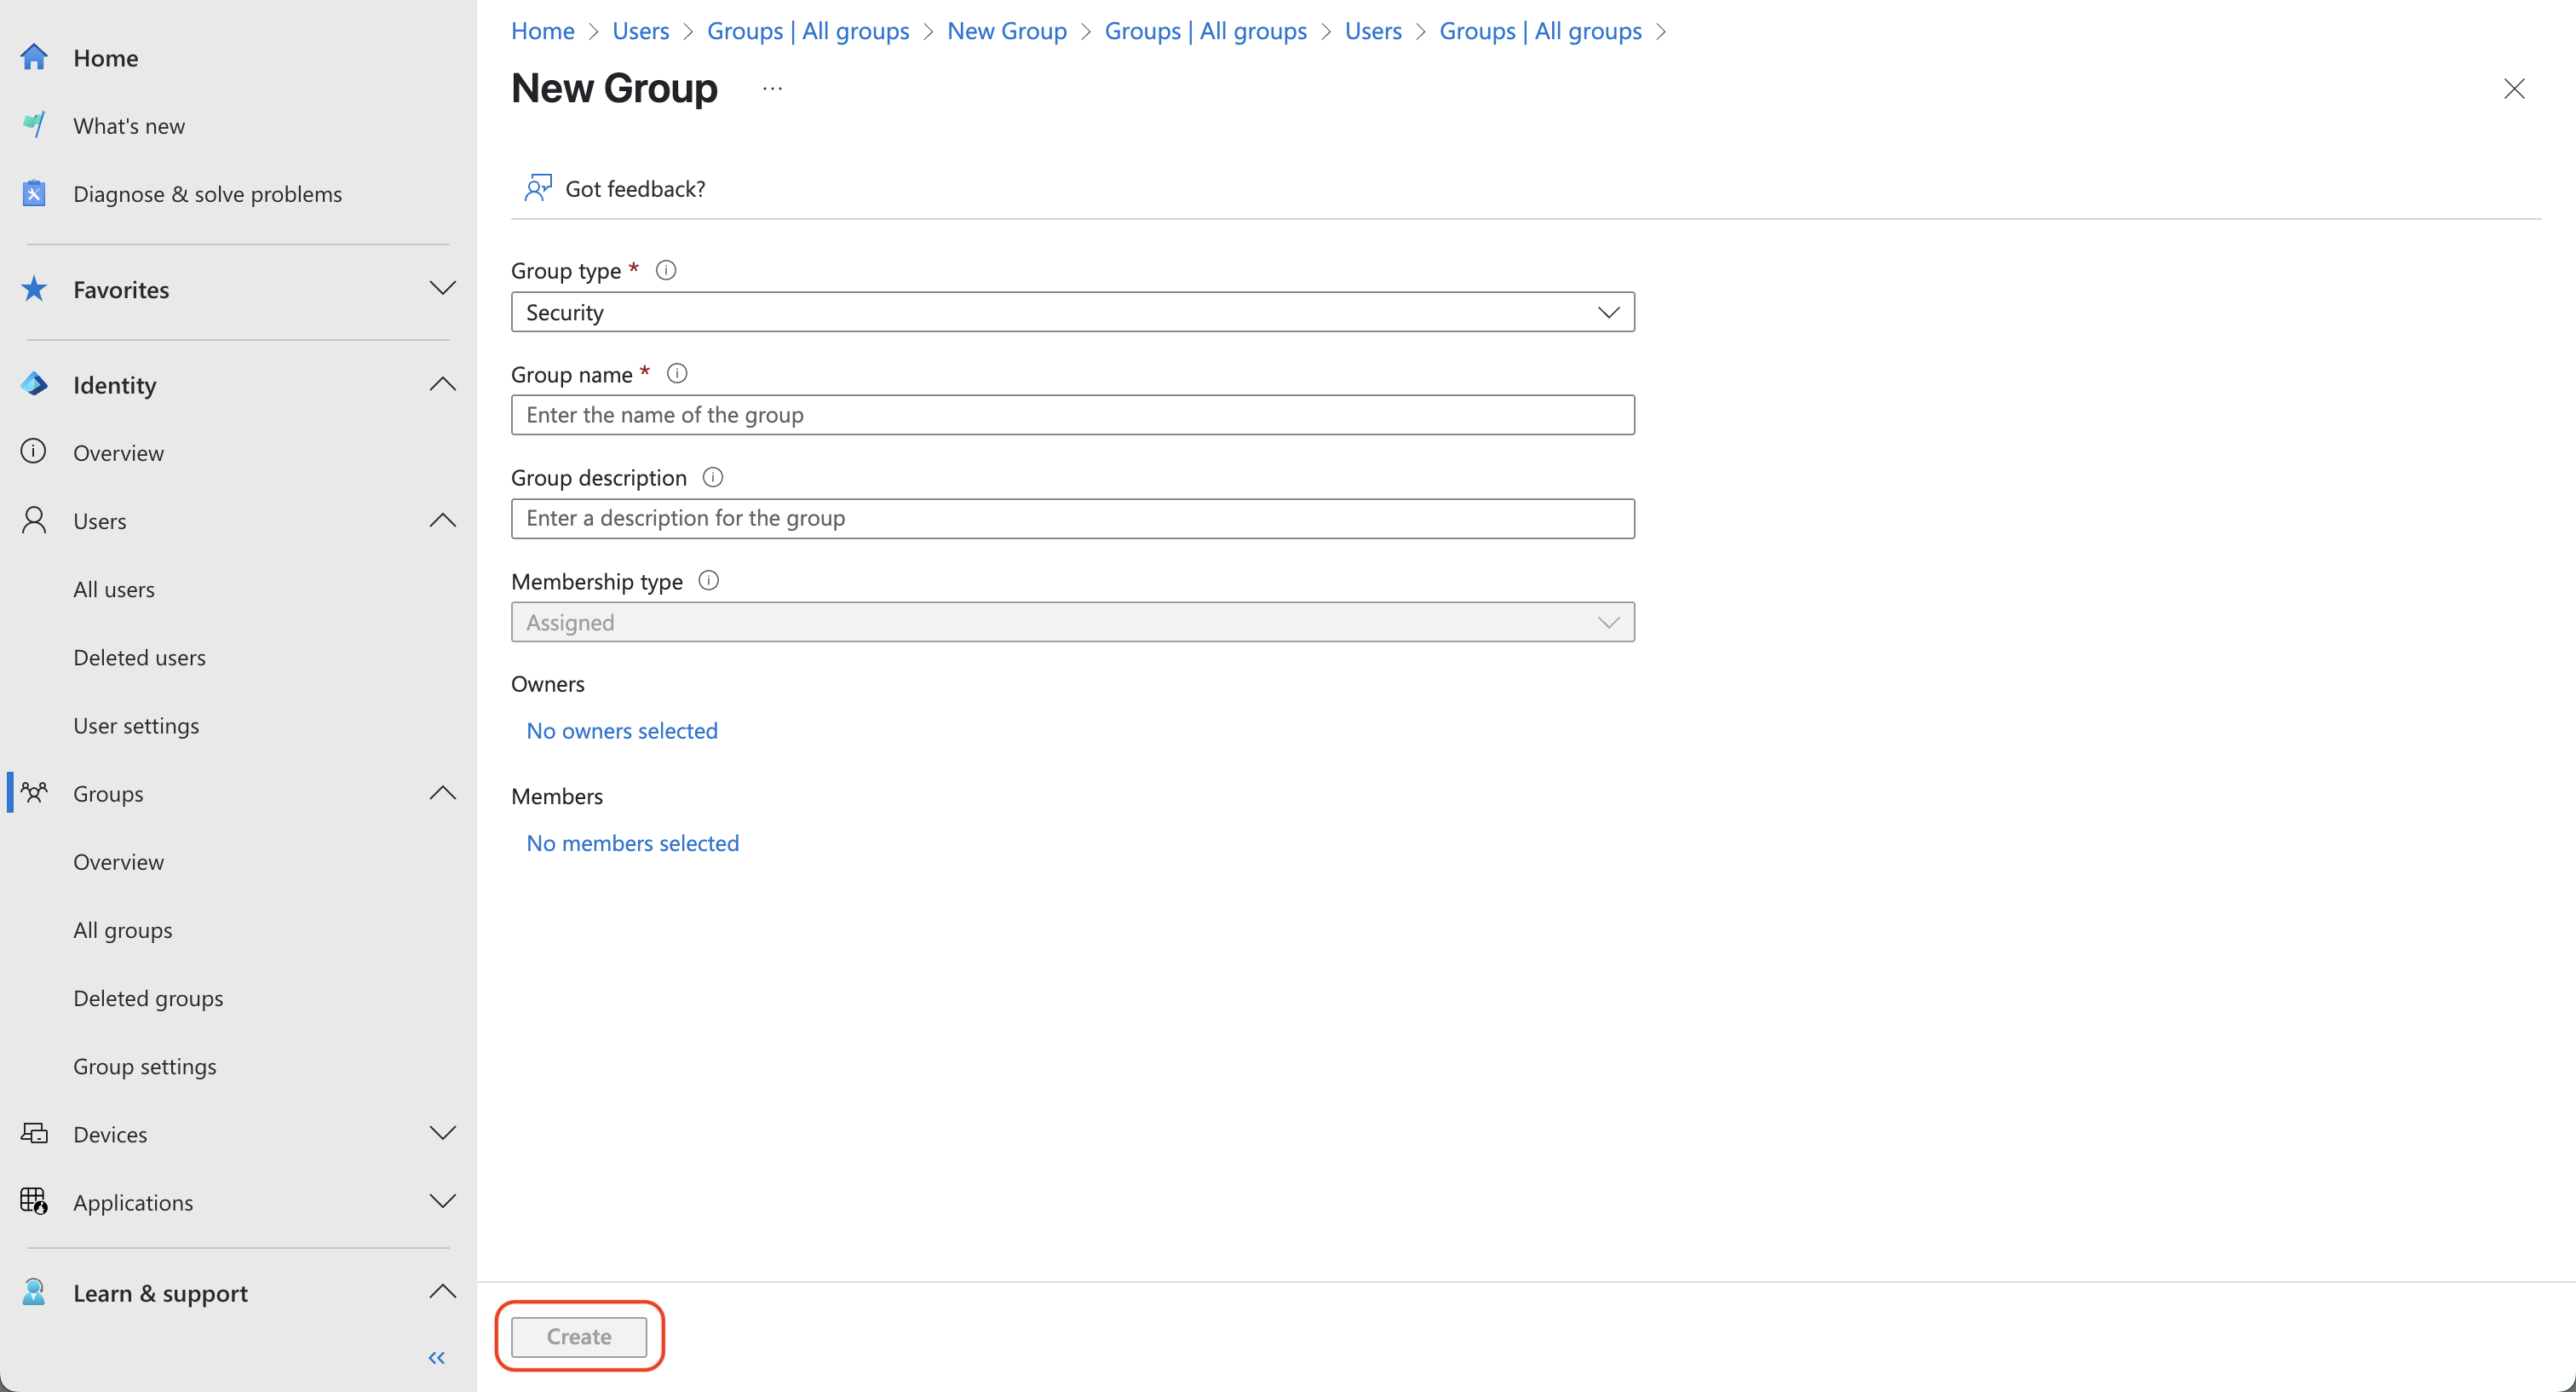Click Learn & support label
This screenshot has height=1392, width=2576.
160,1292
